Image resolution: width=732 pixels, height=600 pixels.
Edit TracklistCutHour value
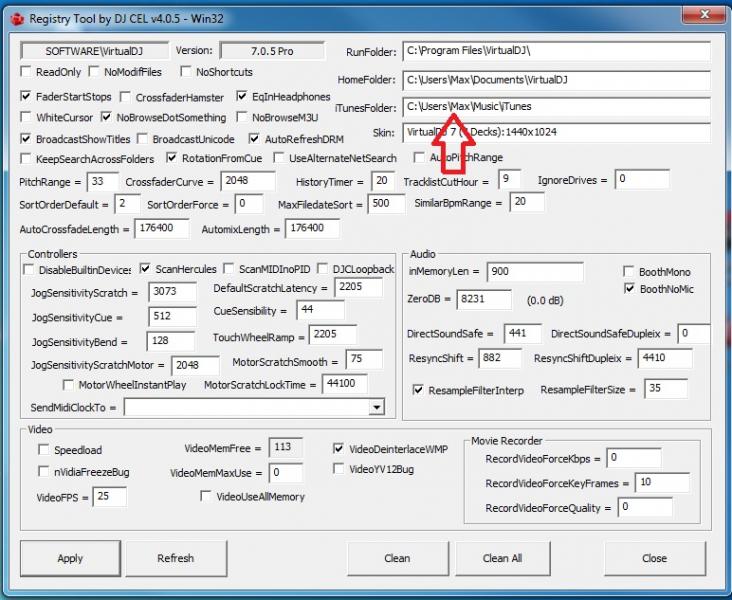pos(510,180)
